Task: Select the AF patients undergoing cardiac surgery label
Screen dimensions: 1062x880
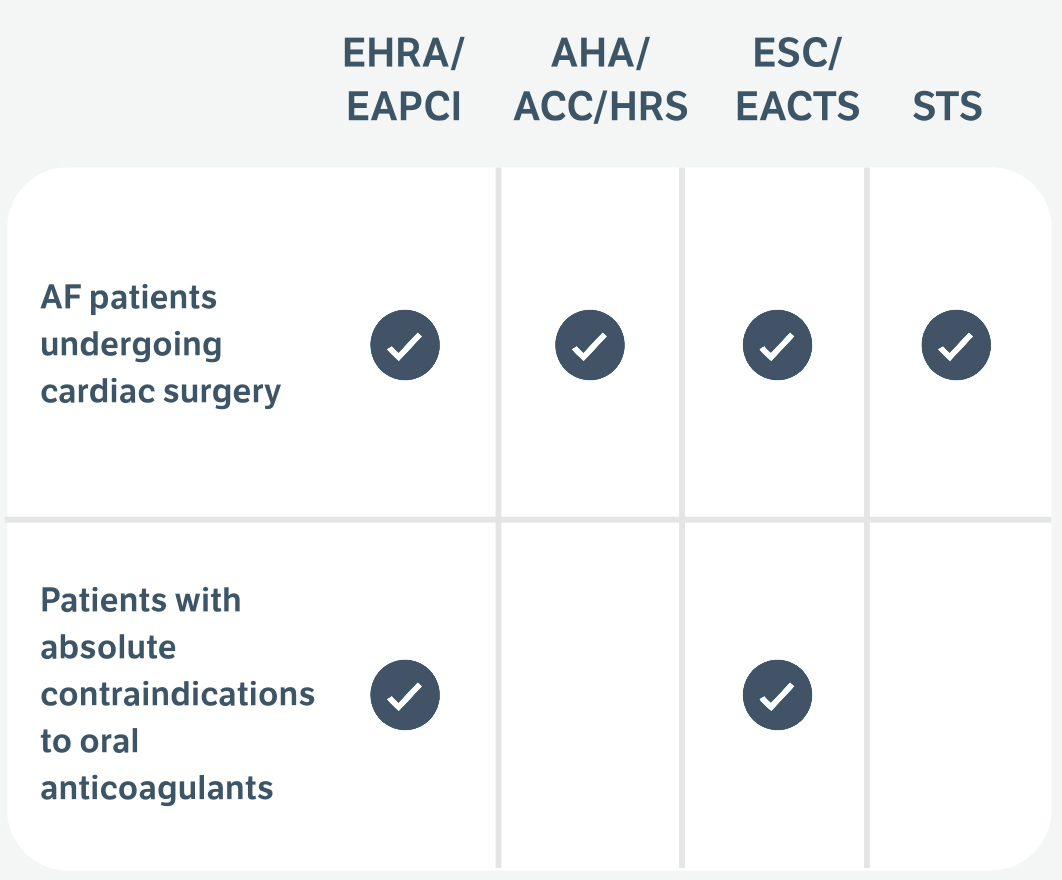Action: tap(161, 345)
